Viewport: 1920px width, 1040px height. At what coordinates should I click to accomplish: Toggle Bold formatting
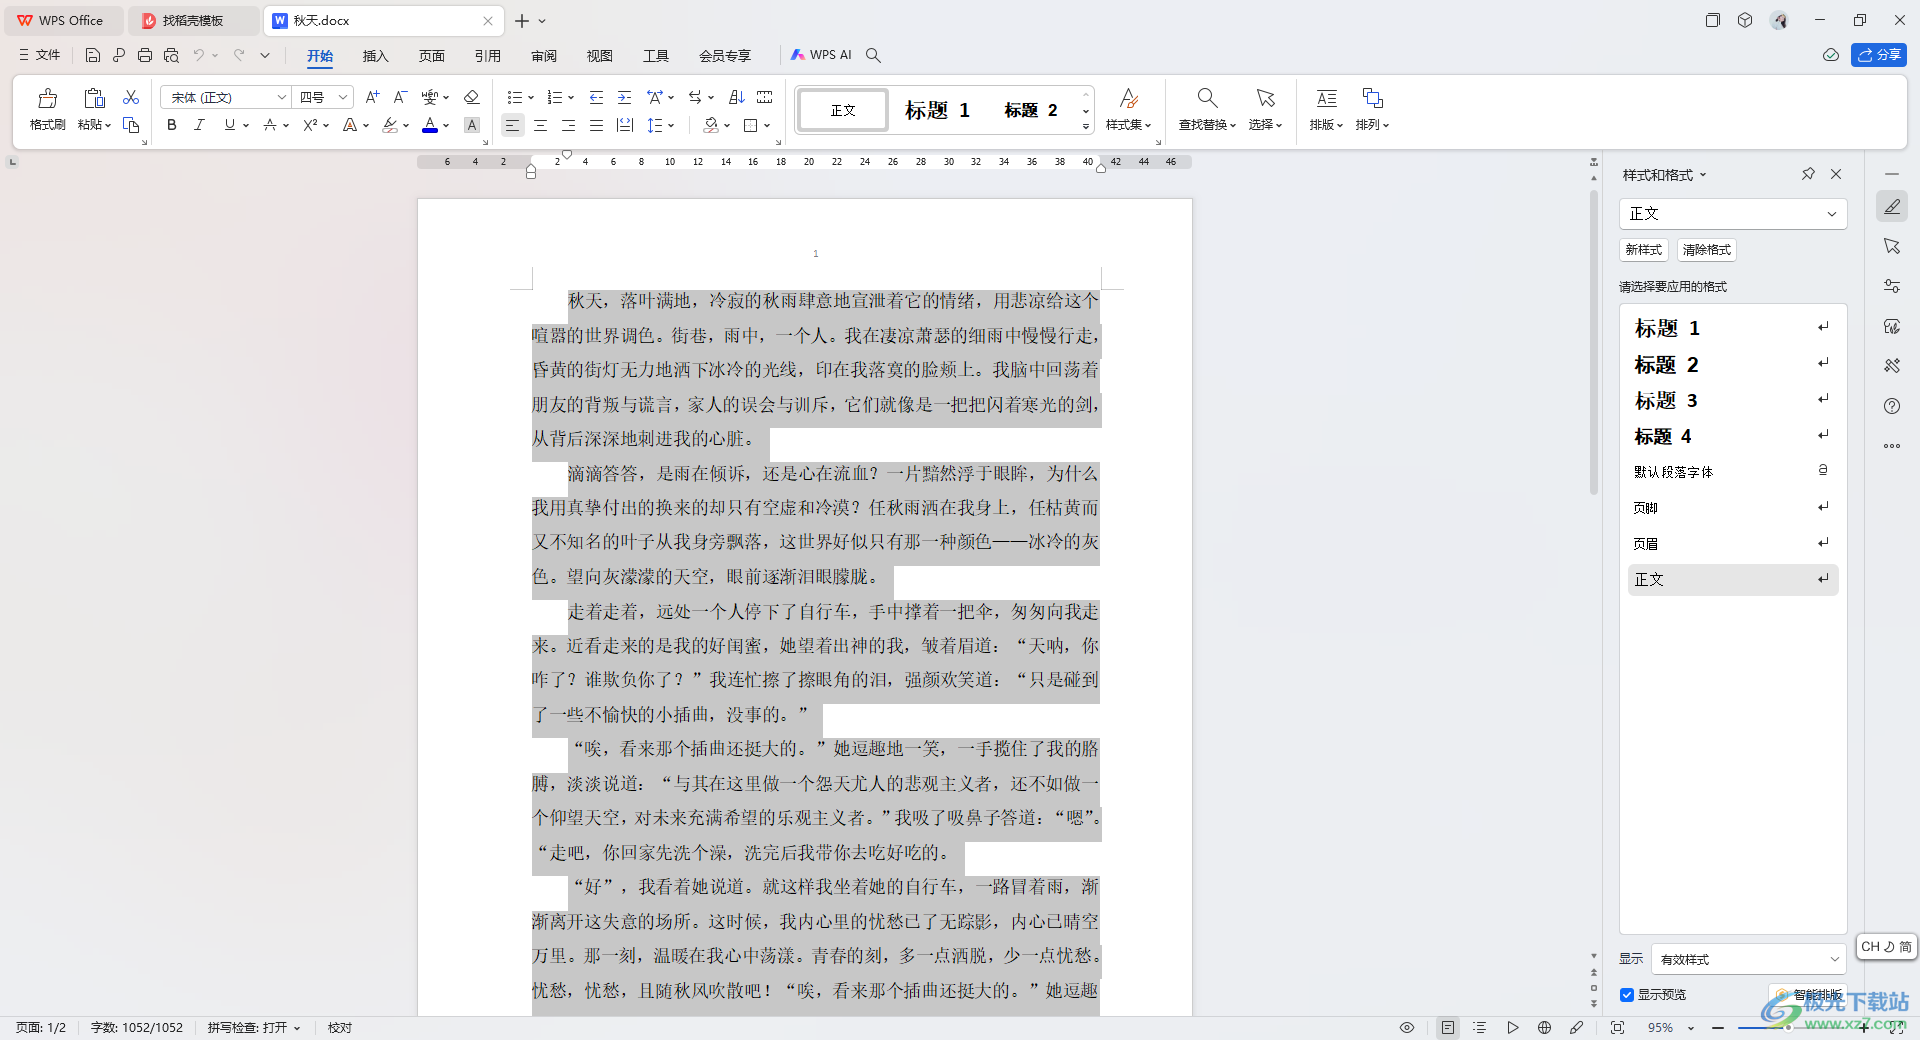click(172, 125)
